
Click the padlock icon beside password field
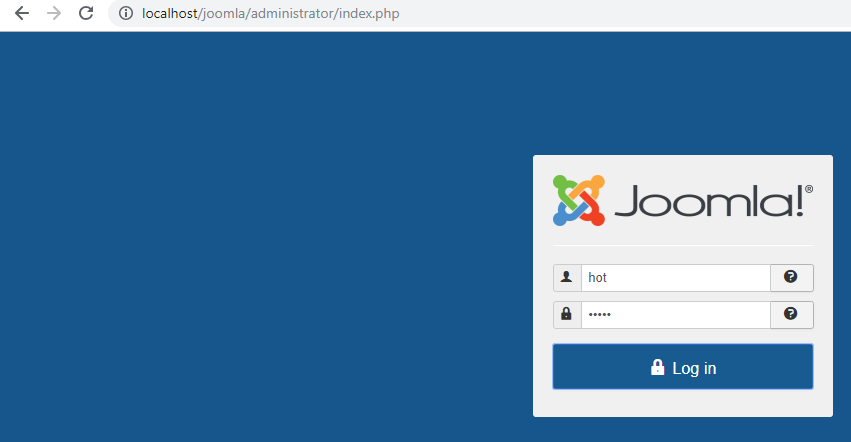click(567, 315)
